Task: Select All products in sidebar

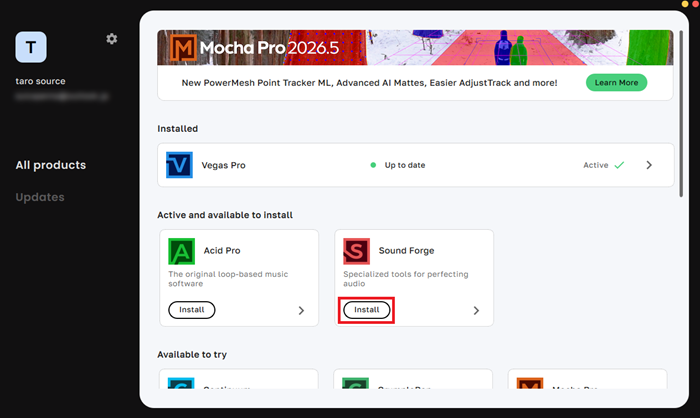Action: pyautogui.click(x=51, y=165)
